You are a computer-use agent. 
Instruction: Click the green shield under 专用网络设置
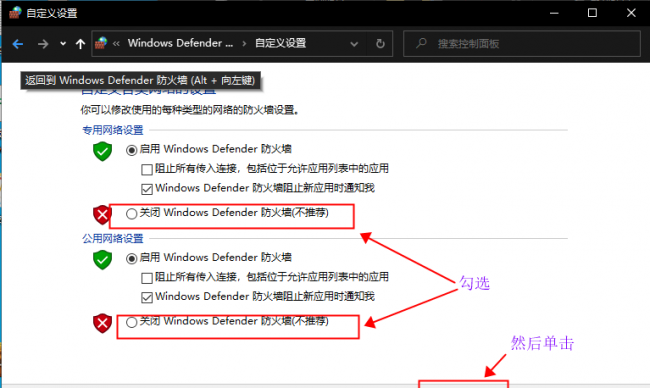point(102,151)
